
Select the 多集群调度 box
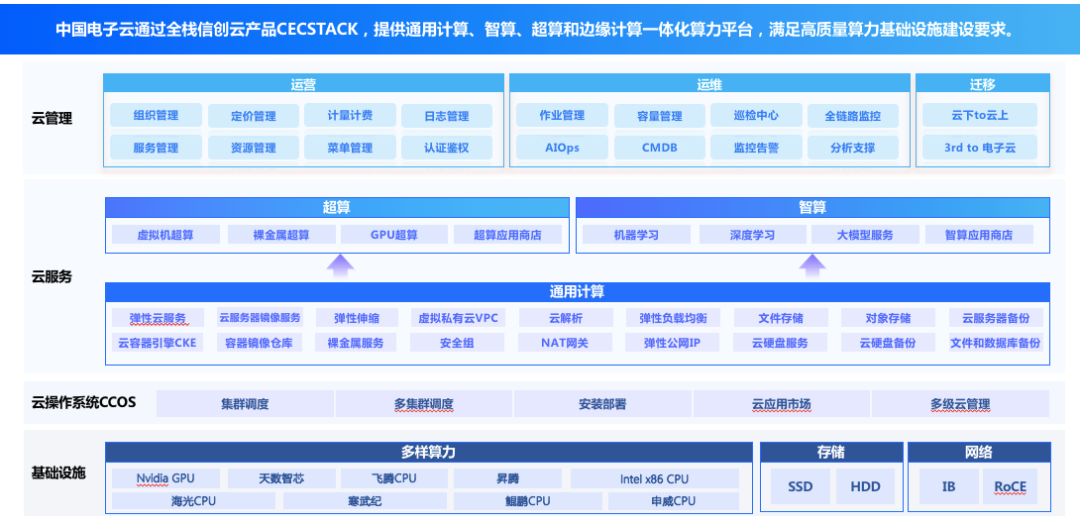424,404
